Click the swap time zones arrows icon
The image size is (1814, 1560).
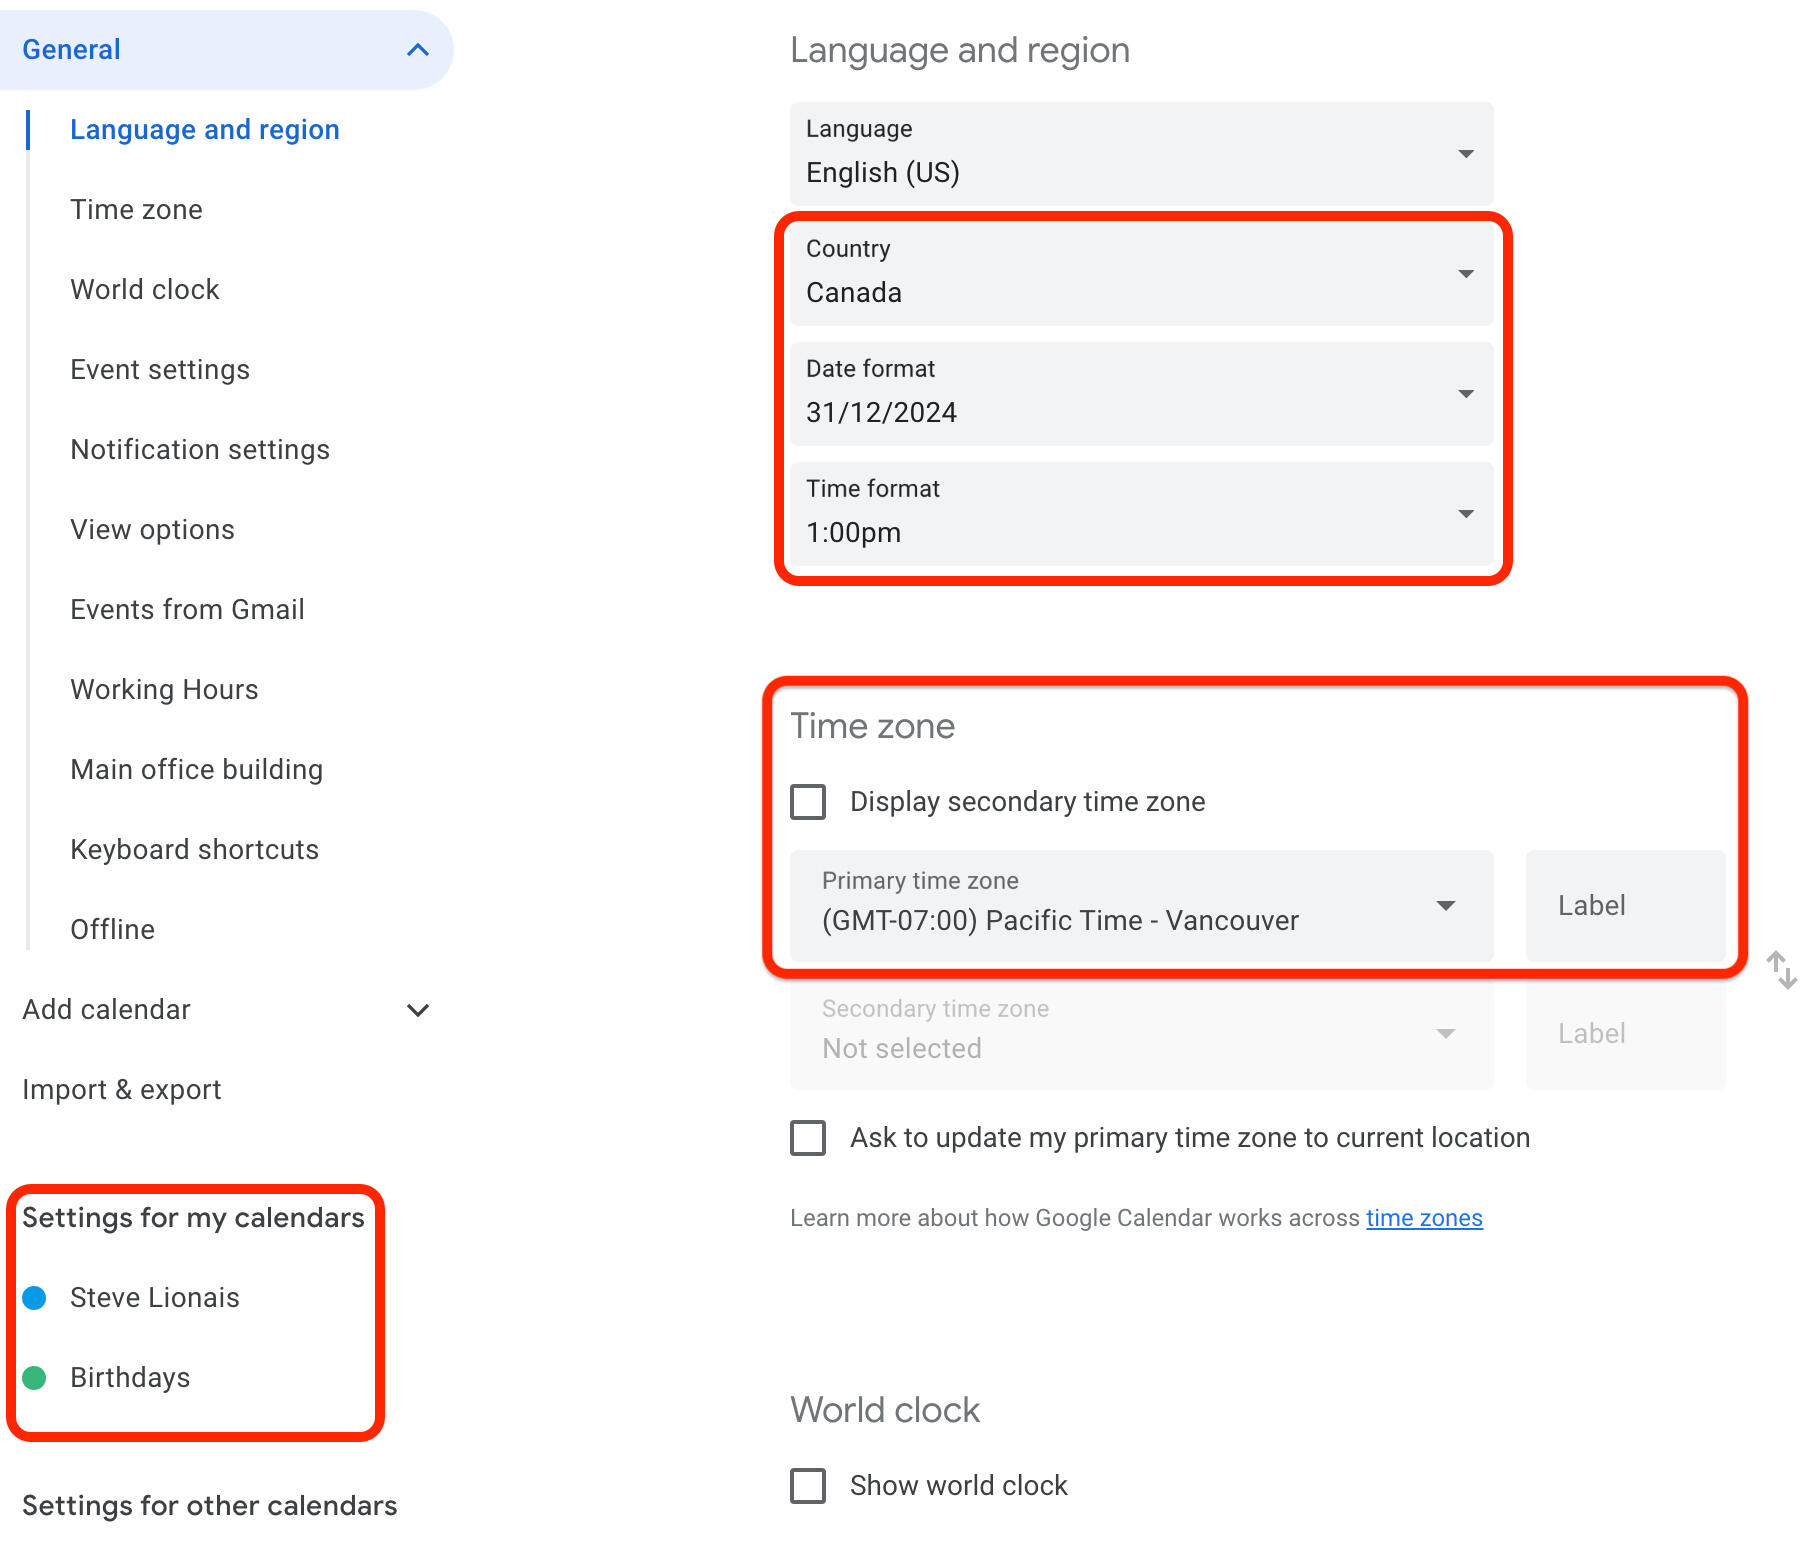1781,969
